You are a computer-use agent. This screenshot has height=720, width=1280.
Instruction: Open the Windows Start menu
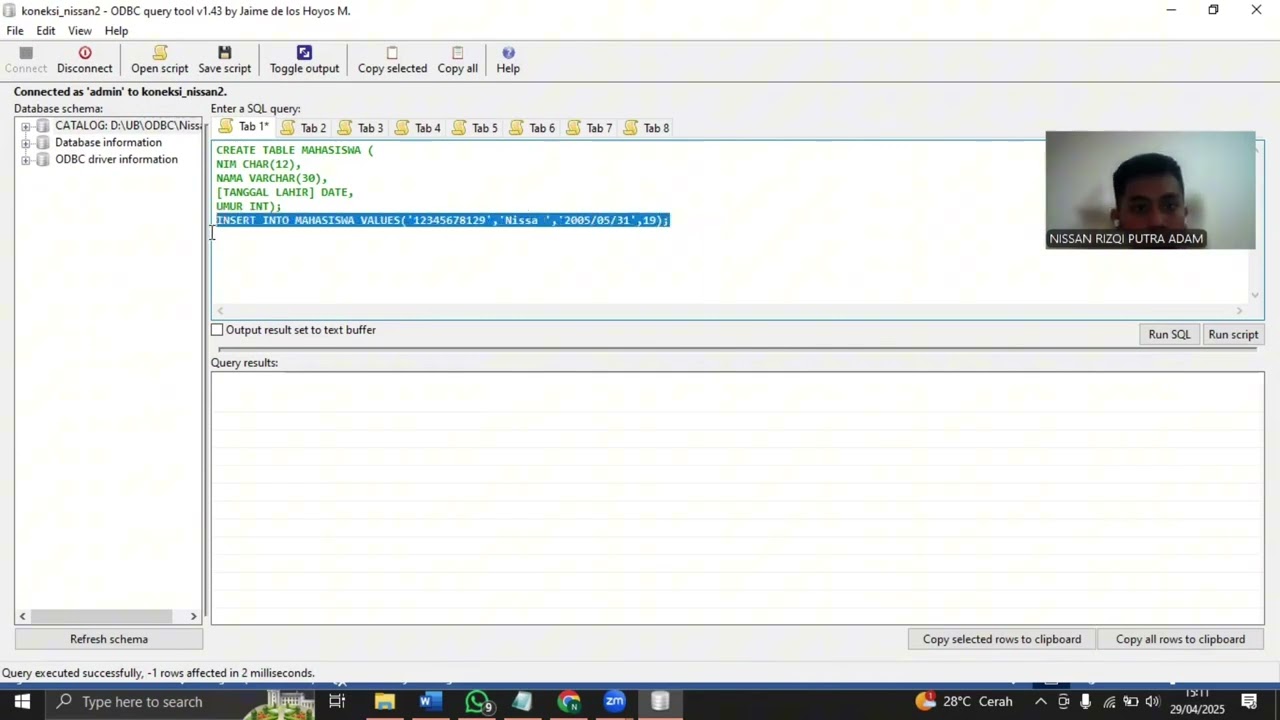pyautogui.click(x=22, y=702)
